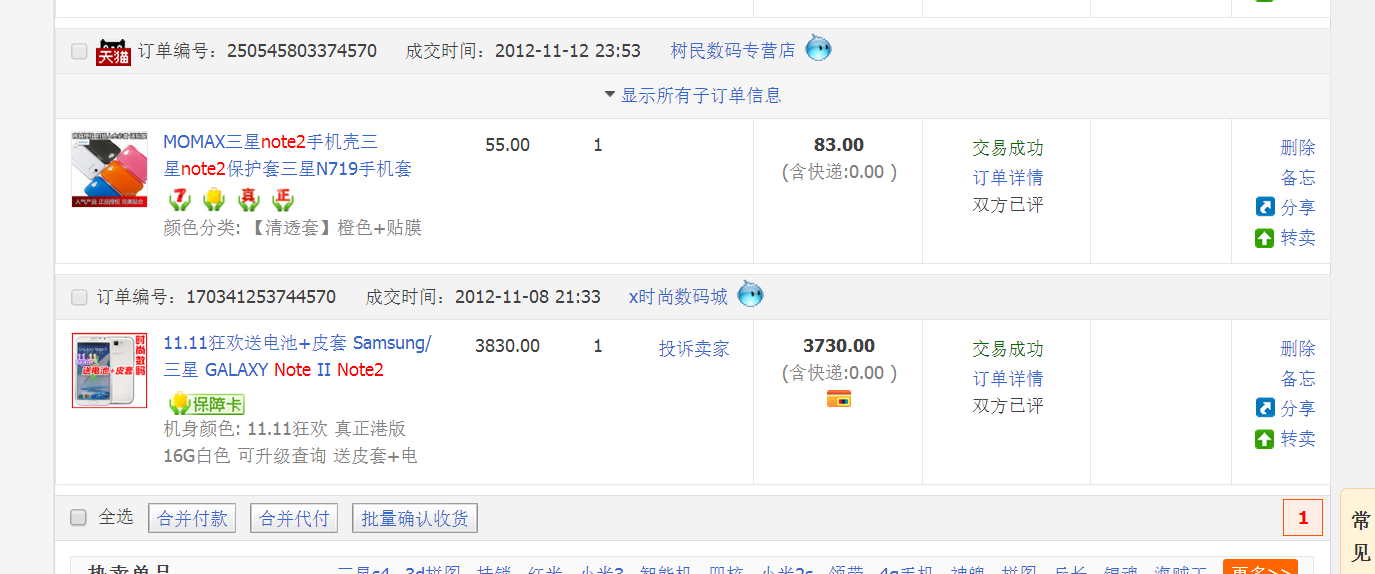This screenshot has height=574, width=1375.
Task: Tick the 全选 select-all checkbox
Action: (78, 517)
